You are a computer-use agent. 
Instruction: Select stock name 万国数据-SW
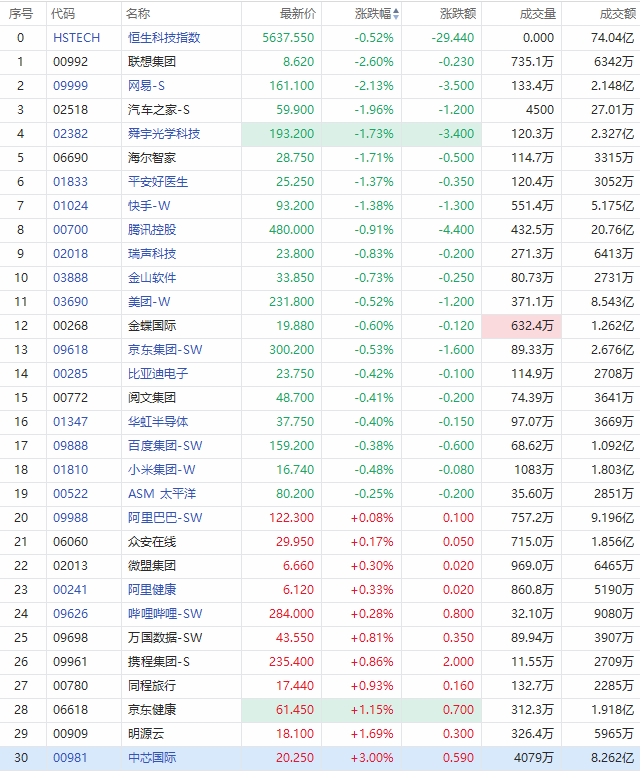click(x=165, y=638)
